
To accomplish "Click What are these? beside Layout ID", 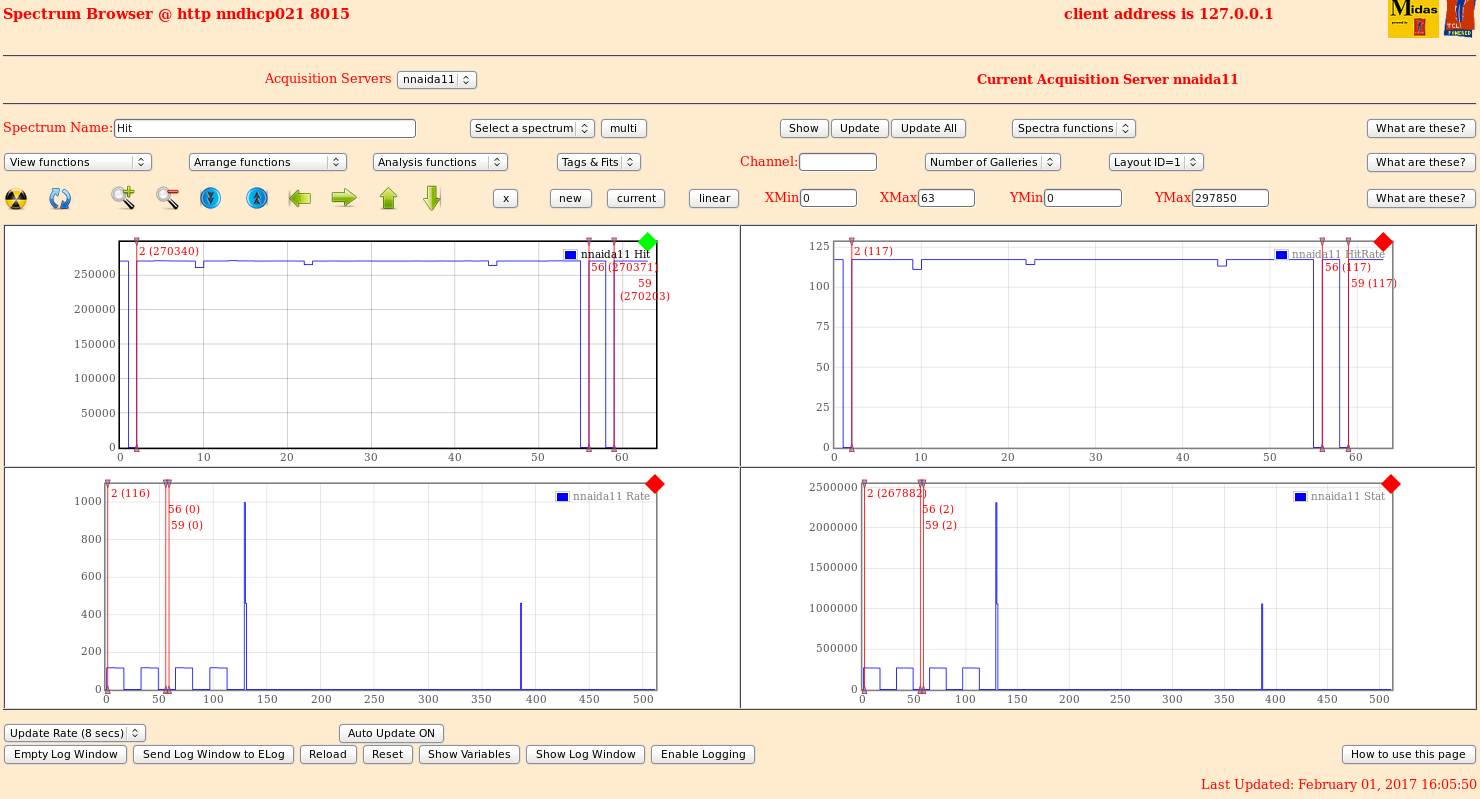I will tap(1421, 162).
